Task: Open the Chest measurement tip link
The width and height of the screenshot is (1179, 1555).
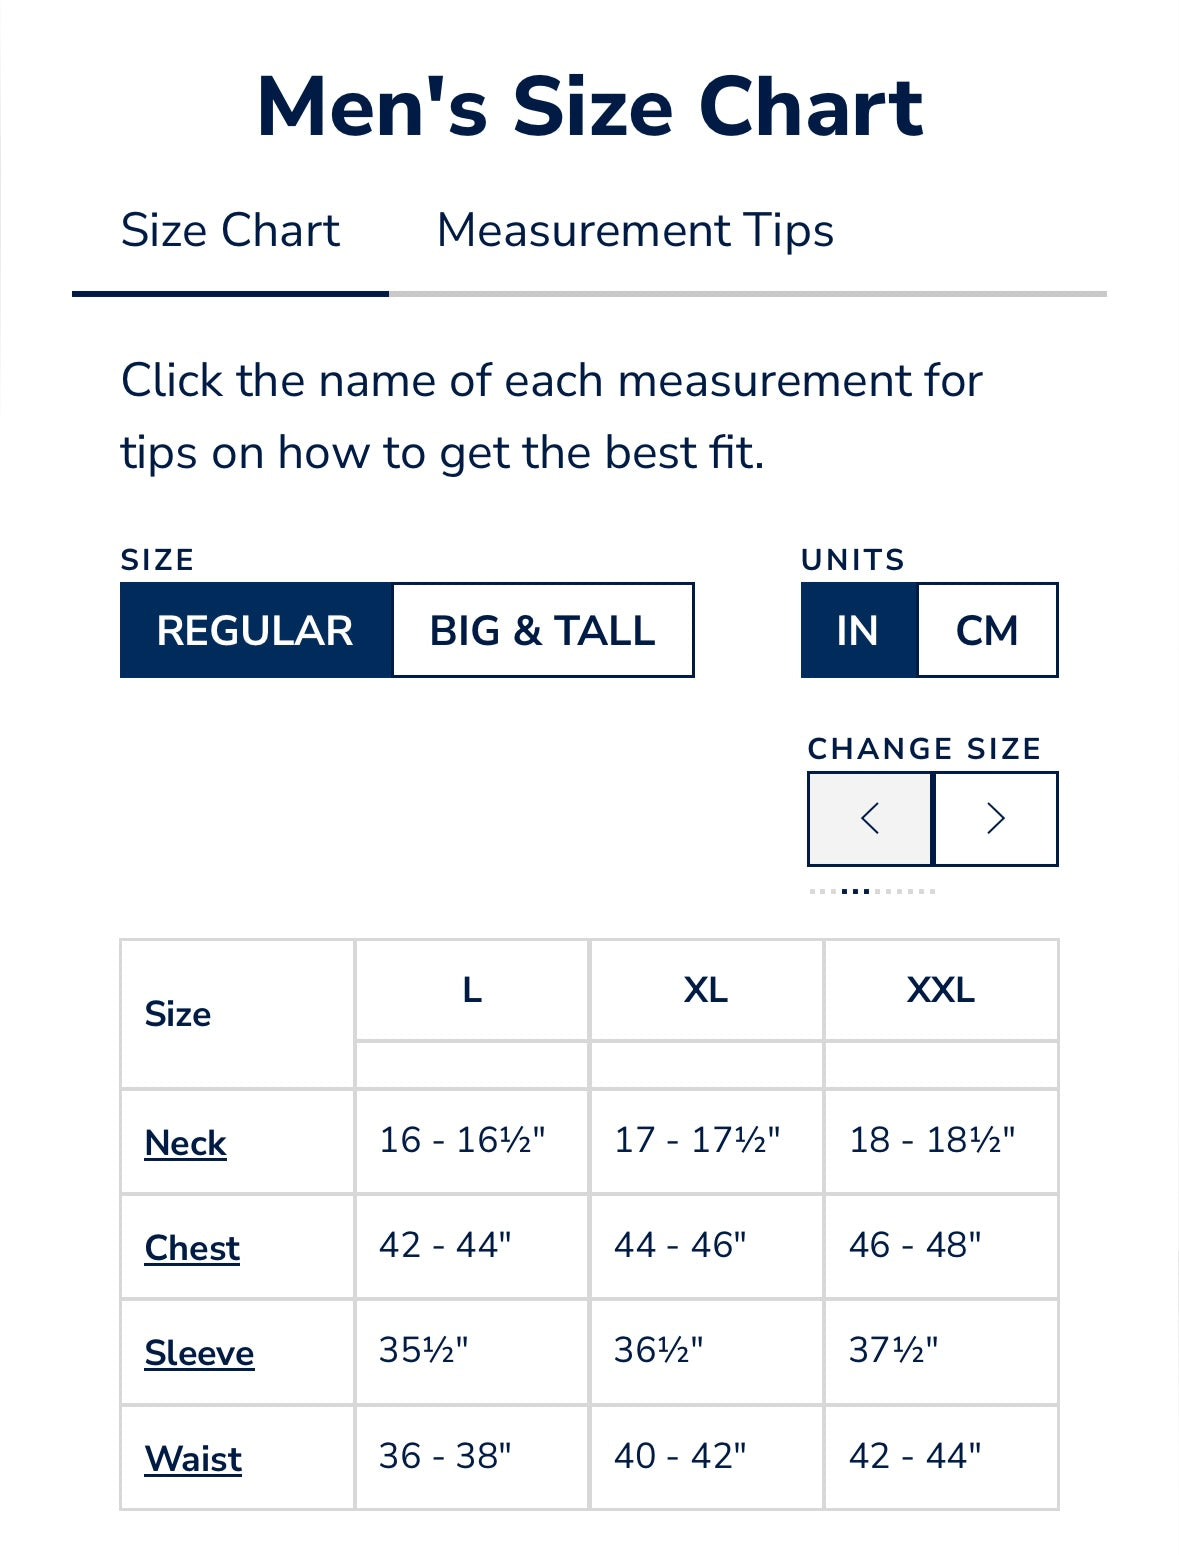Action: (192, 1247)
